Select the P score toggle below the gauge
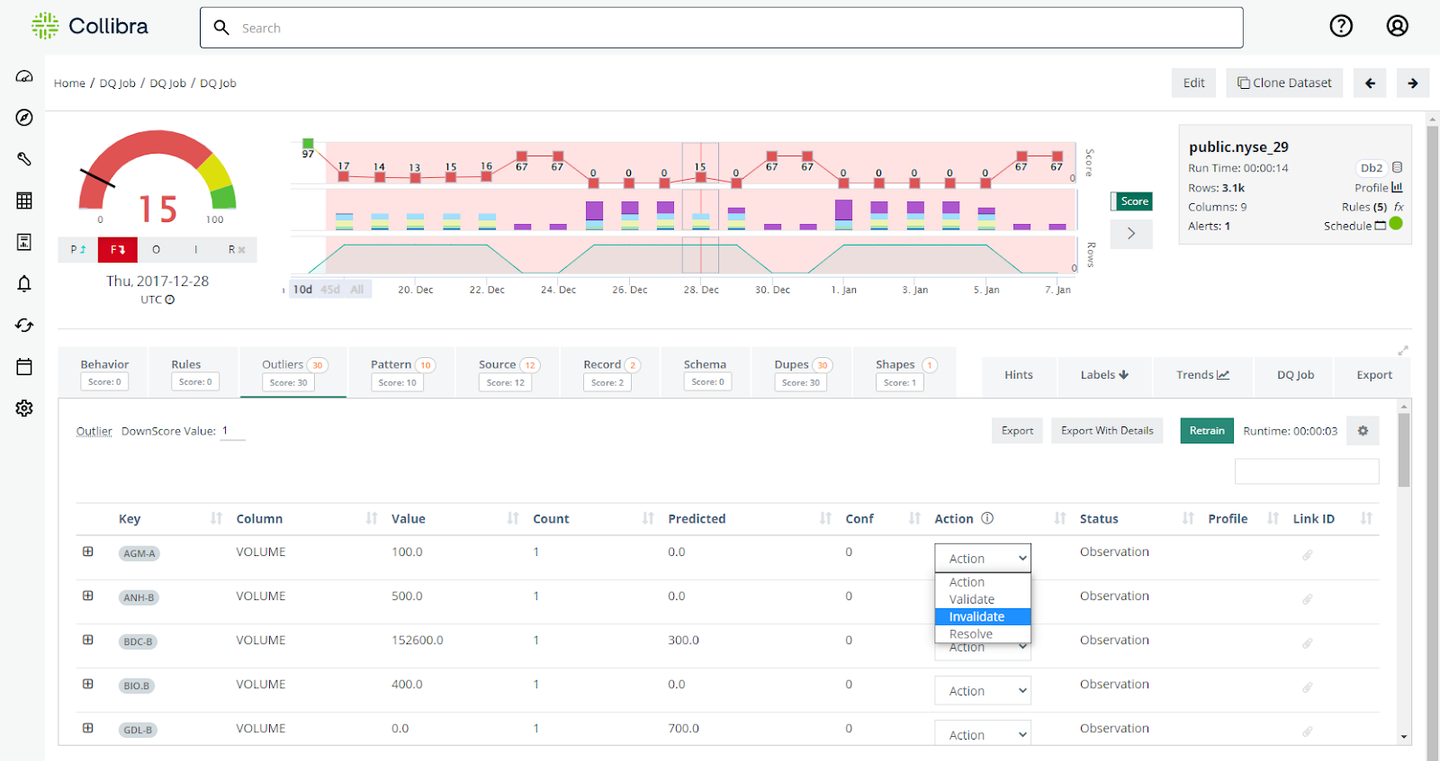This screenshot has width=1440, height=761. pos(77,249)
